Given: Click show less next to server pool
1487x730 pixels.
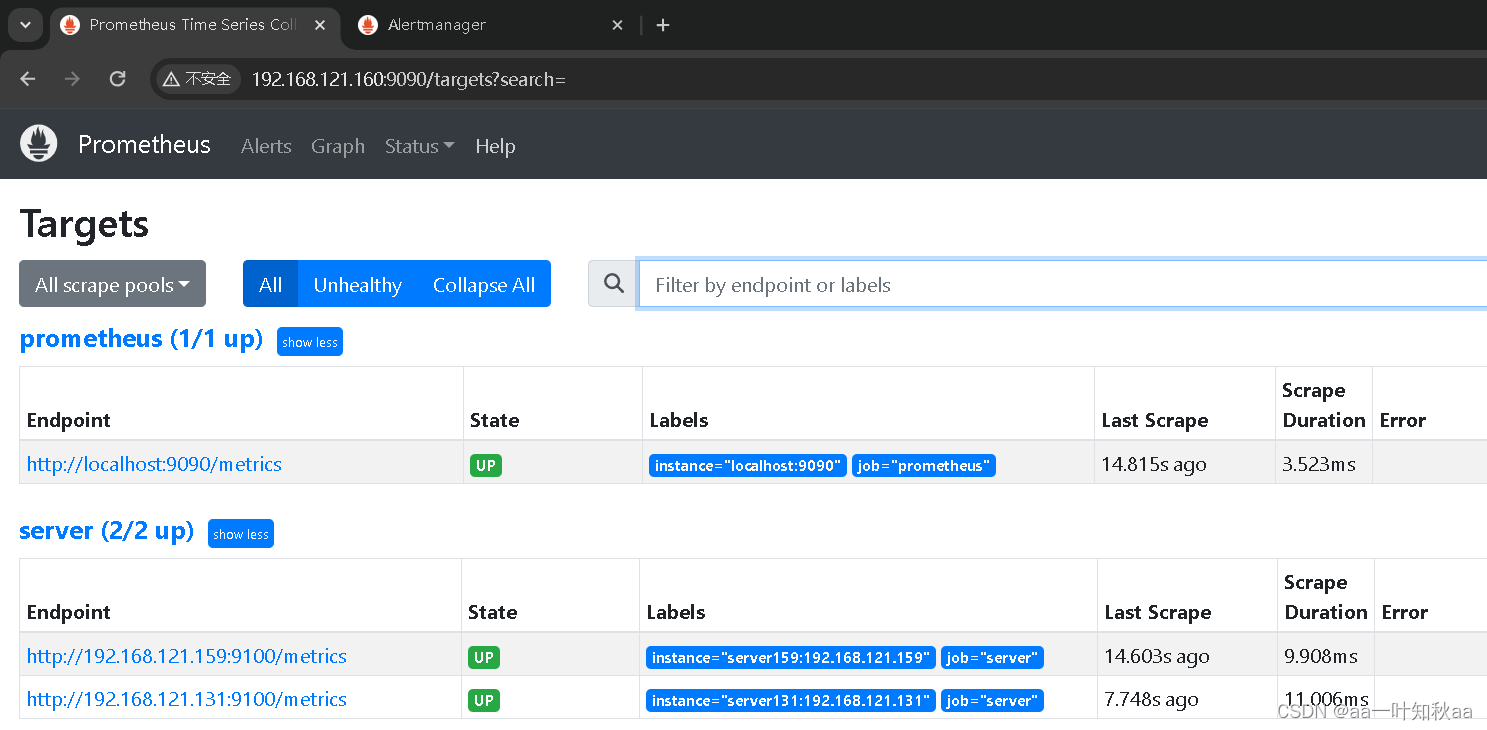Looking at the screenshot, I should click(x=241, y=534).
